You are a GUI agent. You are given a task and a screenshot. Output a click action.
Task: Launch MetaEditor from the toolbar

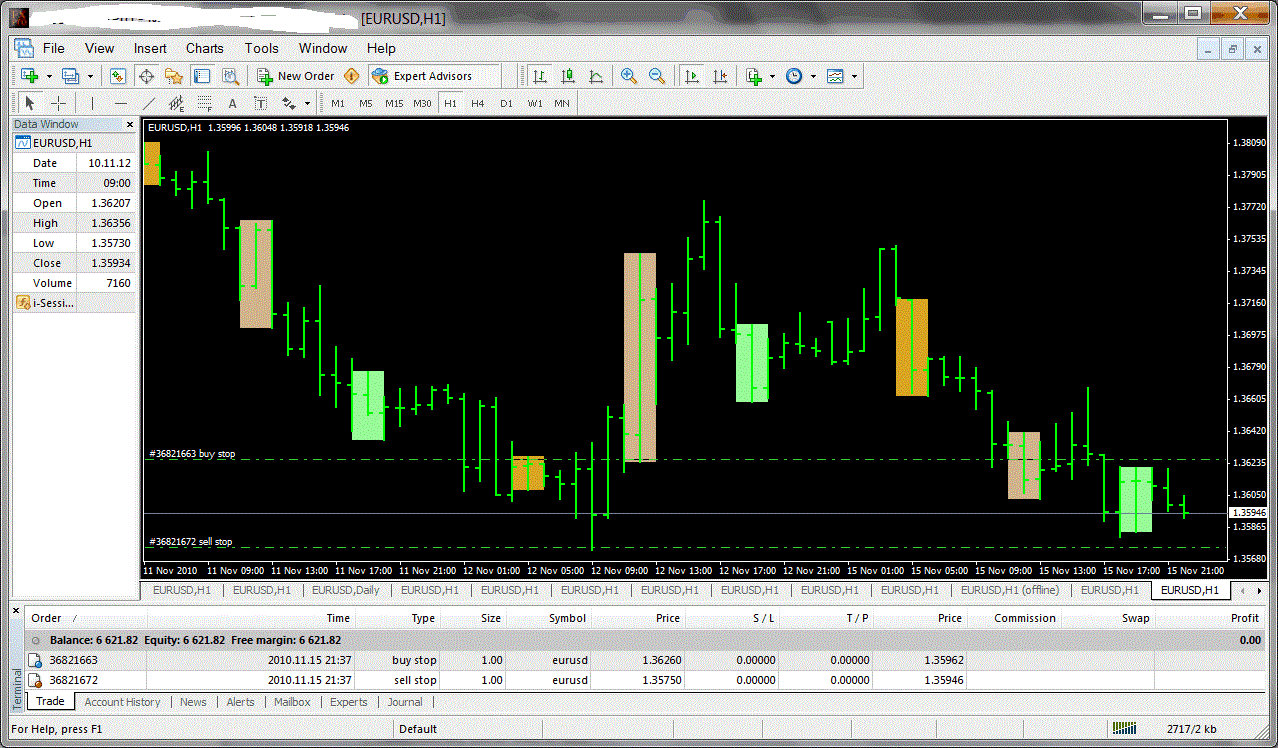click(352, 76)
